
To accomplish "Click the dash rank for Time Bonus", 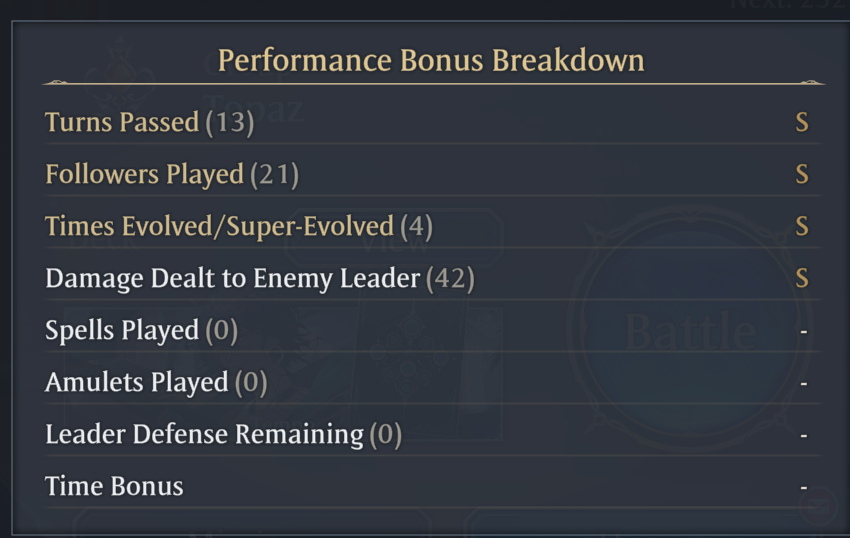I will pyautogui.click(x=803, y=488).
